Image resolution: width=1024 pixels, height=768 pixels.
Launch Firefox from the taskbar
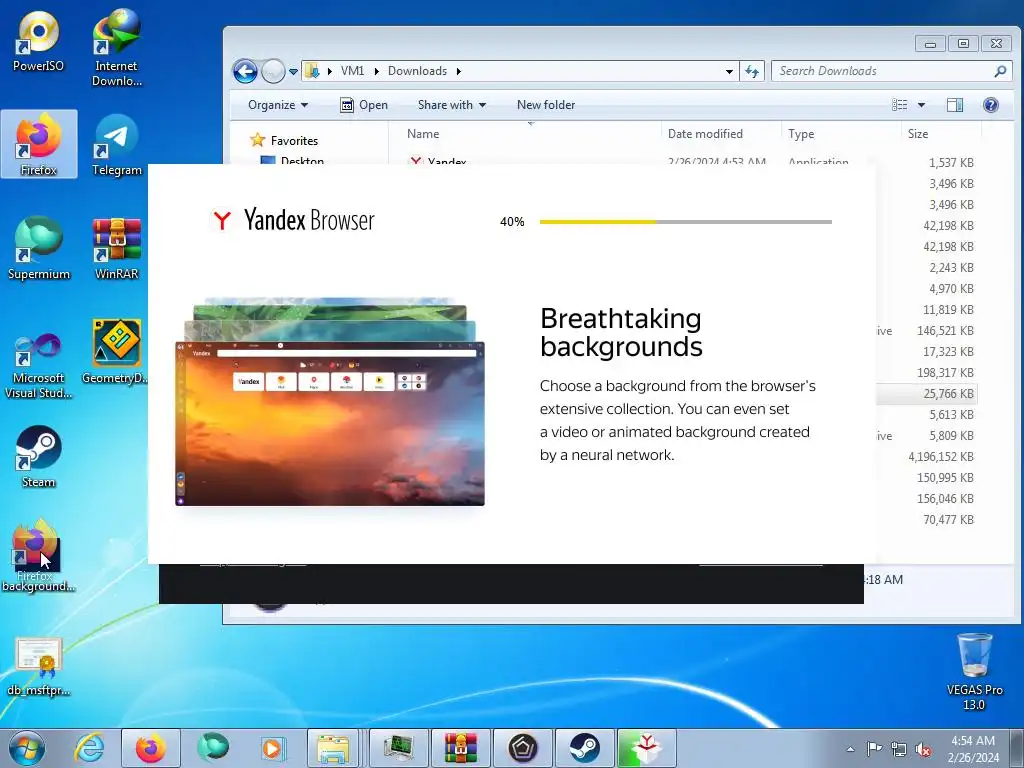pyautogui.click(x=150, y=748)
